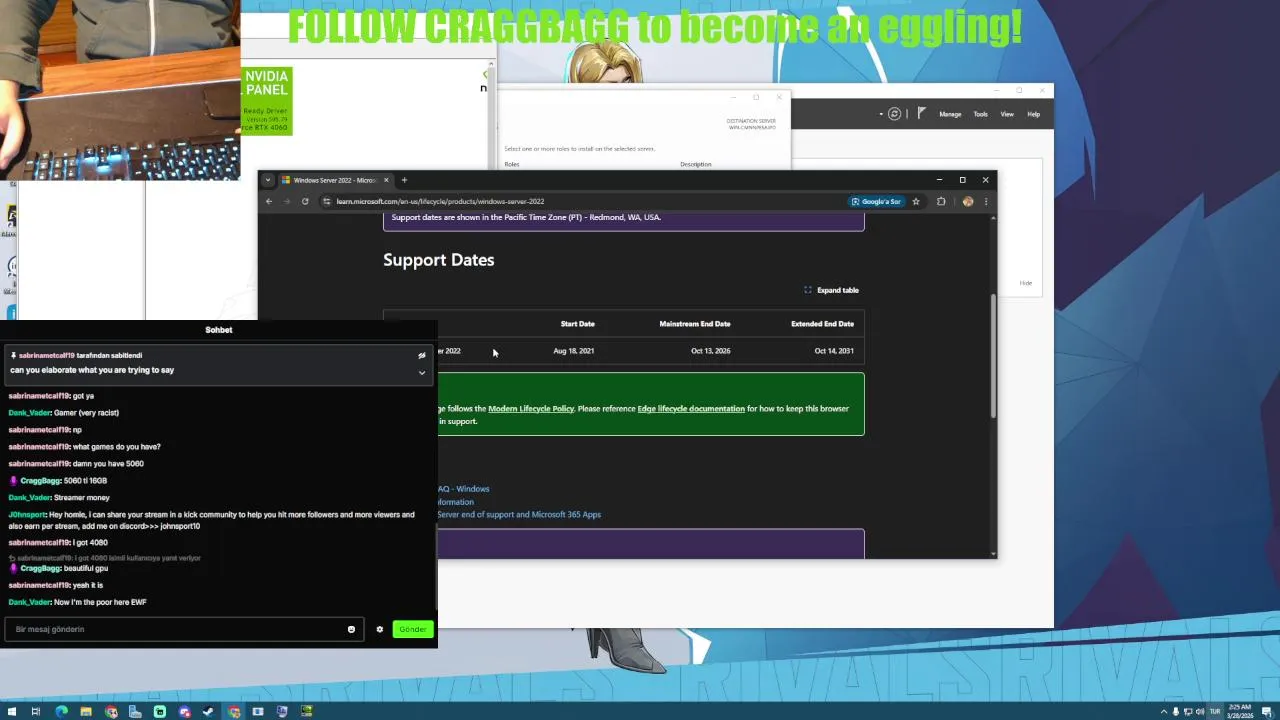Open the View menu in Server Manager

pyautogui.click(x=1007, y=114)
